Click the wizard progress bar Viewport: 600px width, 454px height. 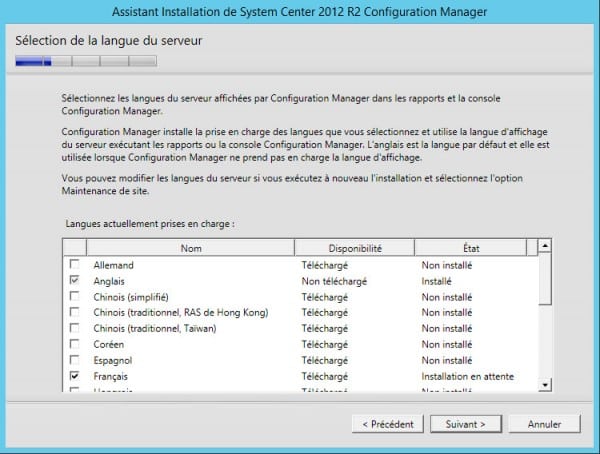point(86,61)
